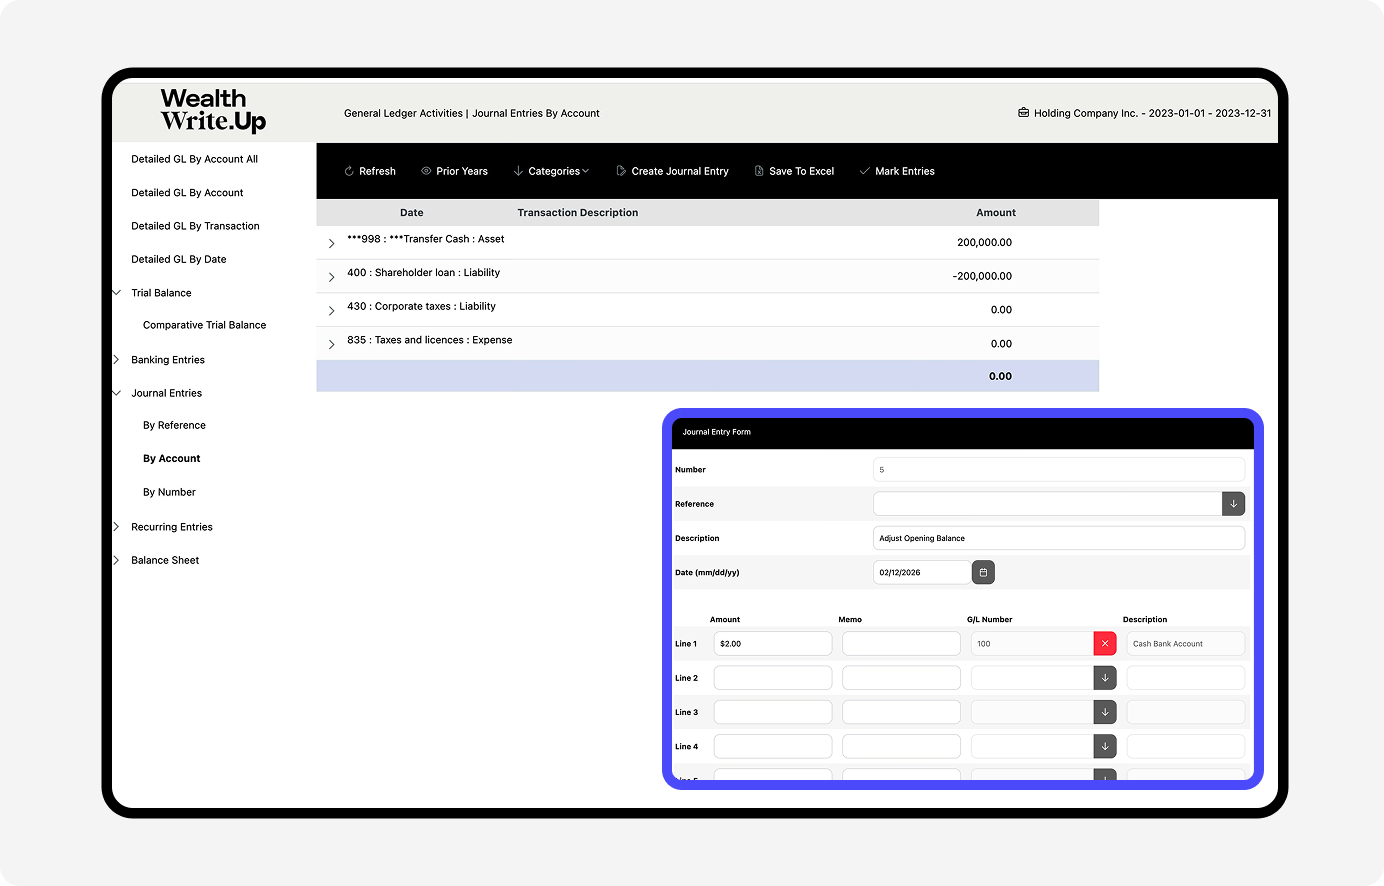
Task: Click the Save To Excel icon
Action: point(759,171)
